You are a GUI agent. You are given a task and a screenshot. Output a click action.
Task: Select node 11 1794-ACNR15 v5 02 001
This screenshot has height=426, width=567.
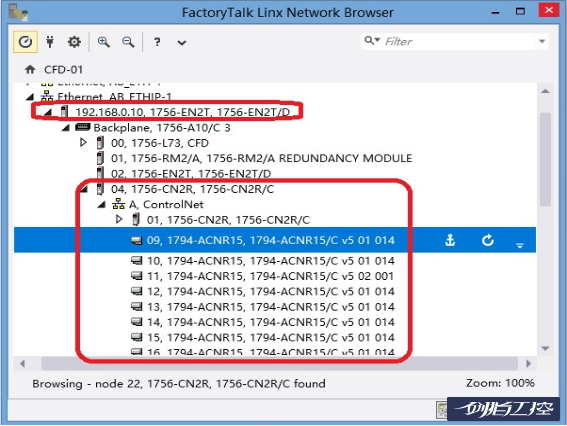pos(263,276)
